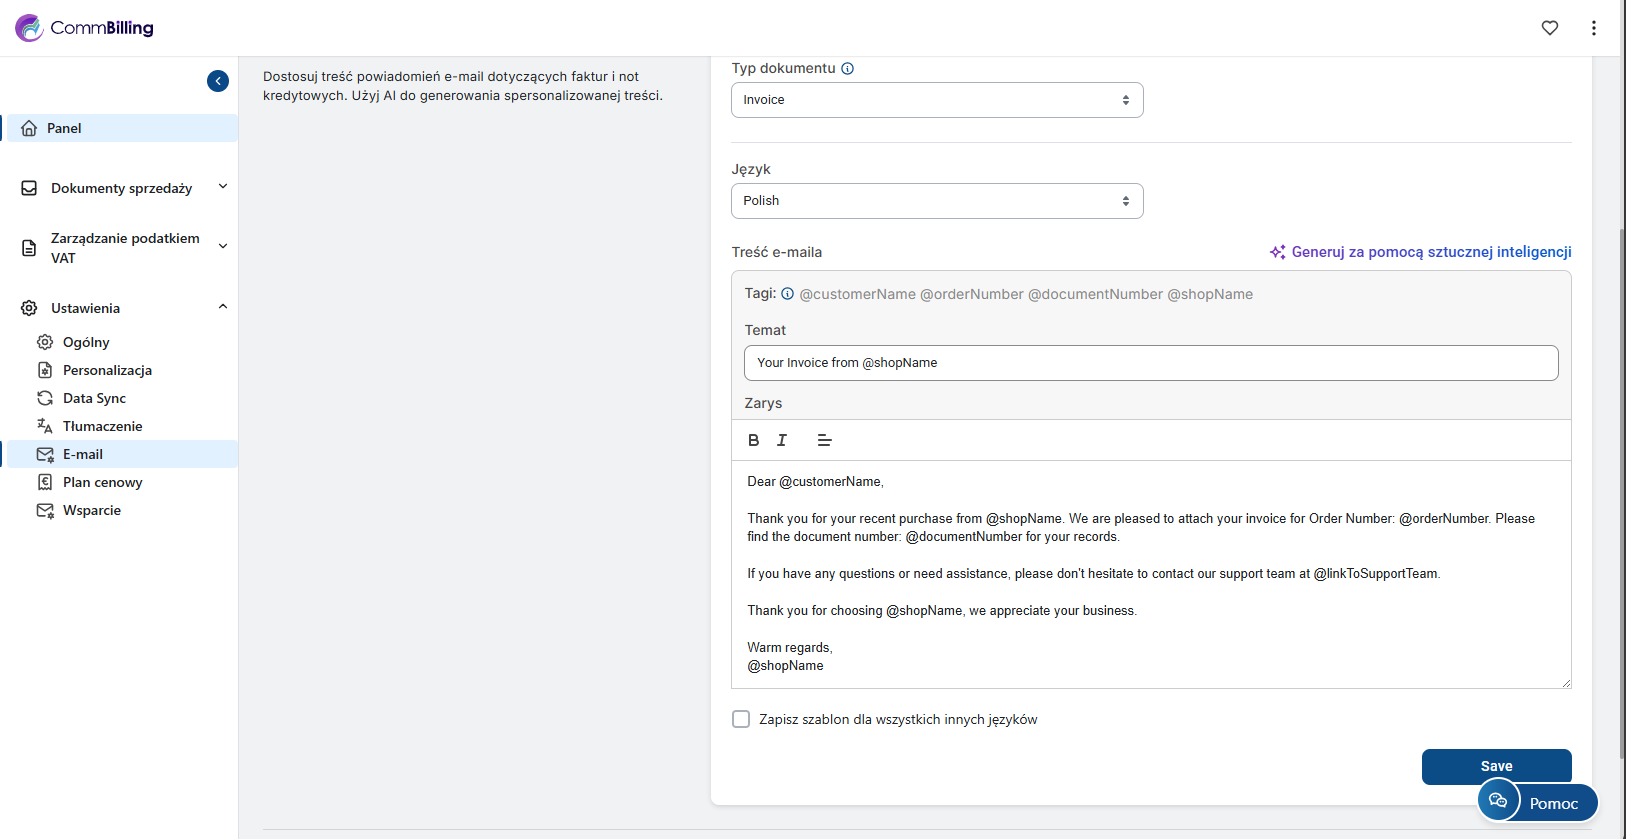Click the CommBilling logo
Screen dimensions: 1626x839
coord(85,28)
